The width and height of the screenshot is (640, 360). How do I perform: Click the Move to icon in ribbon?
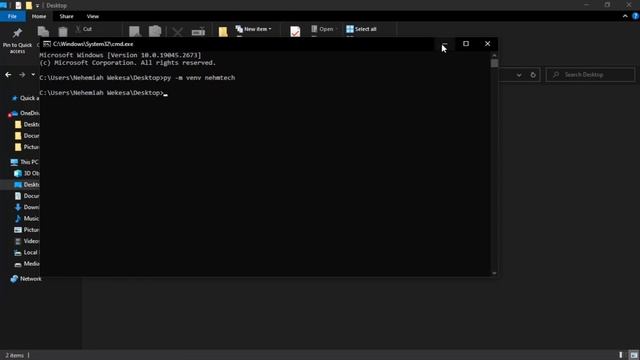(x=134, y=31)
